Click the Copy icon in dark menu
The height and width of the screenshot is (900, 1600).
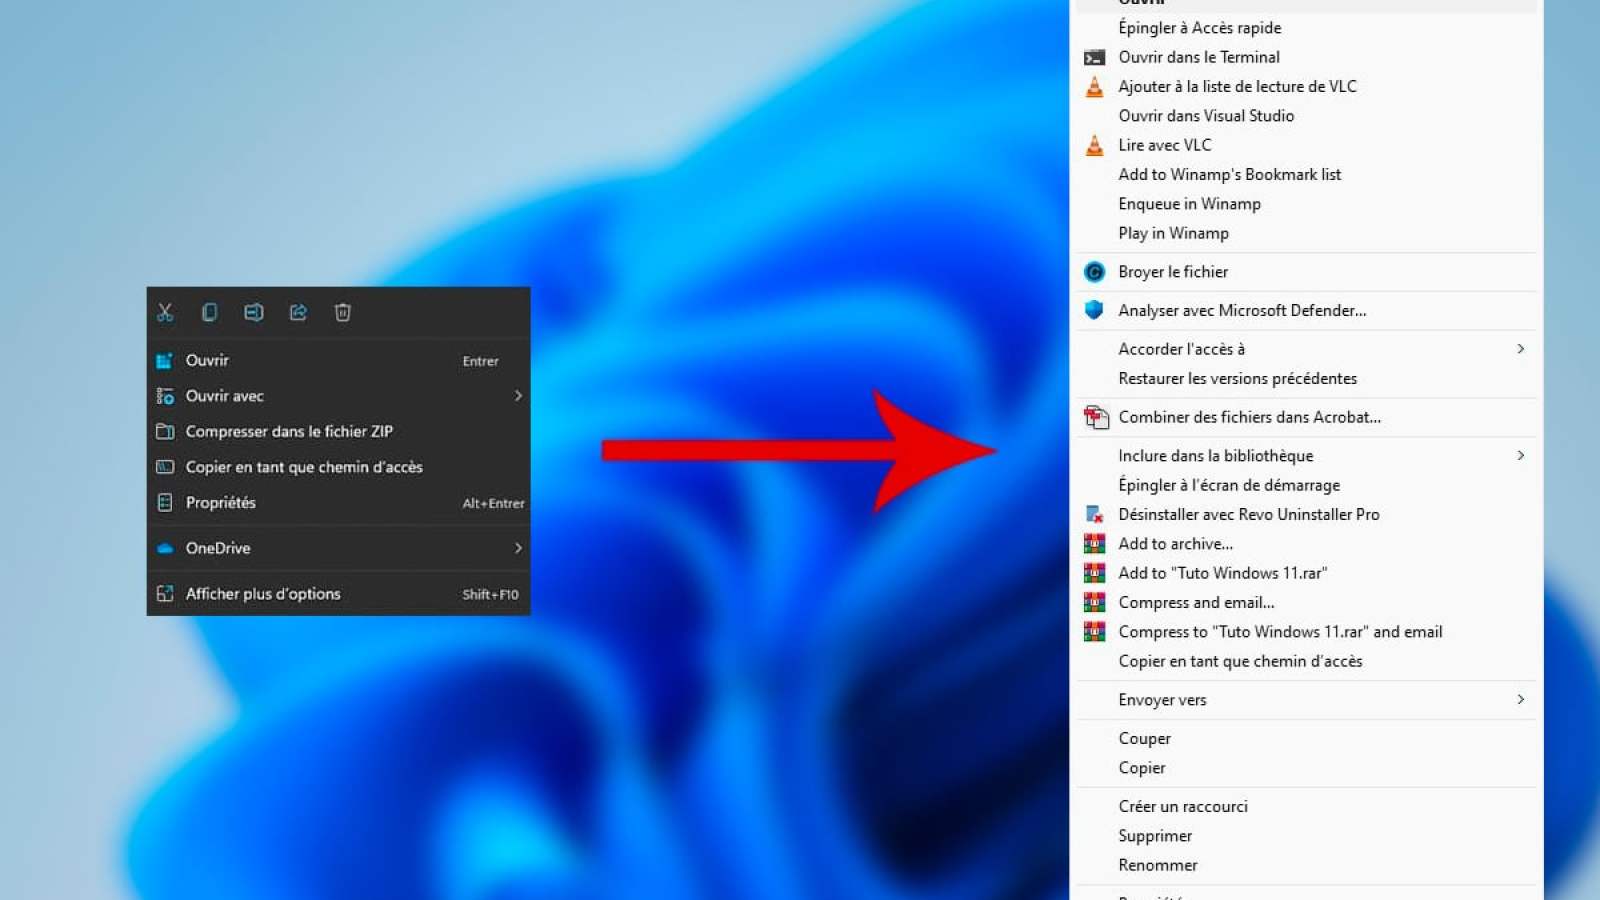pyautogui.click(x=209, y=313)
